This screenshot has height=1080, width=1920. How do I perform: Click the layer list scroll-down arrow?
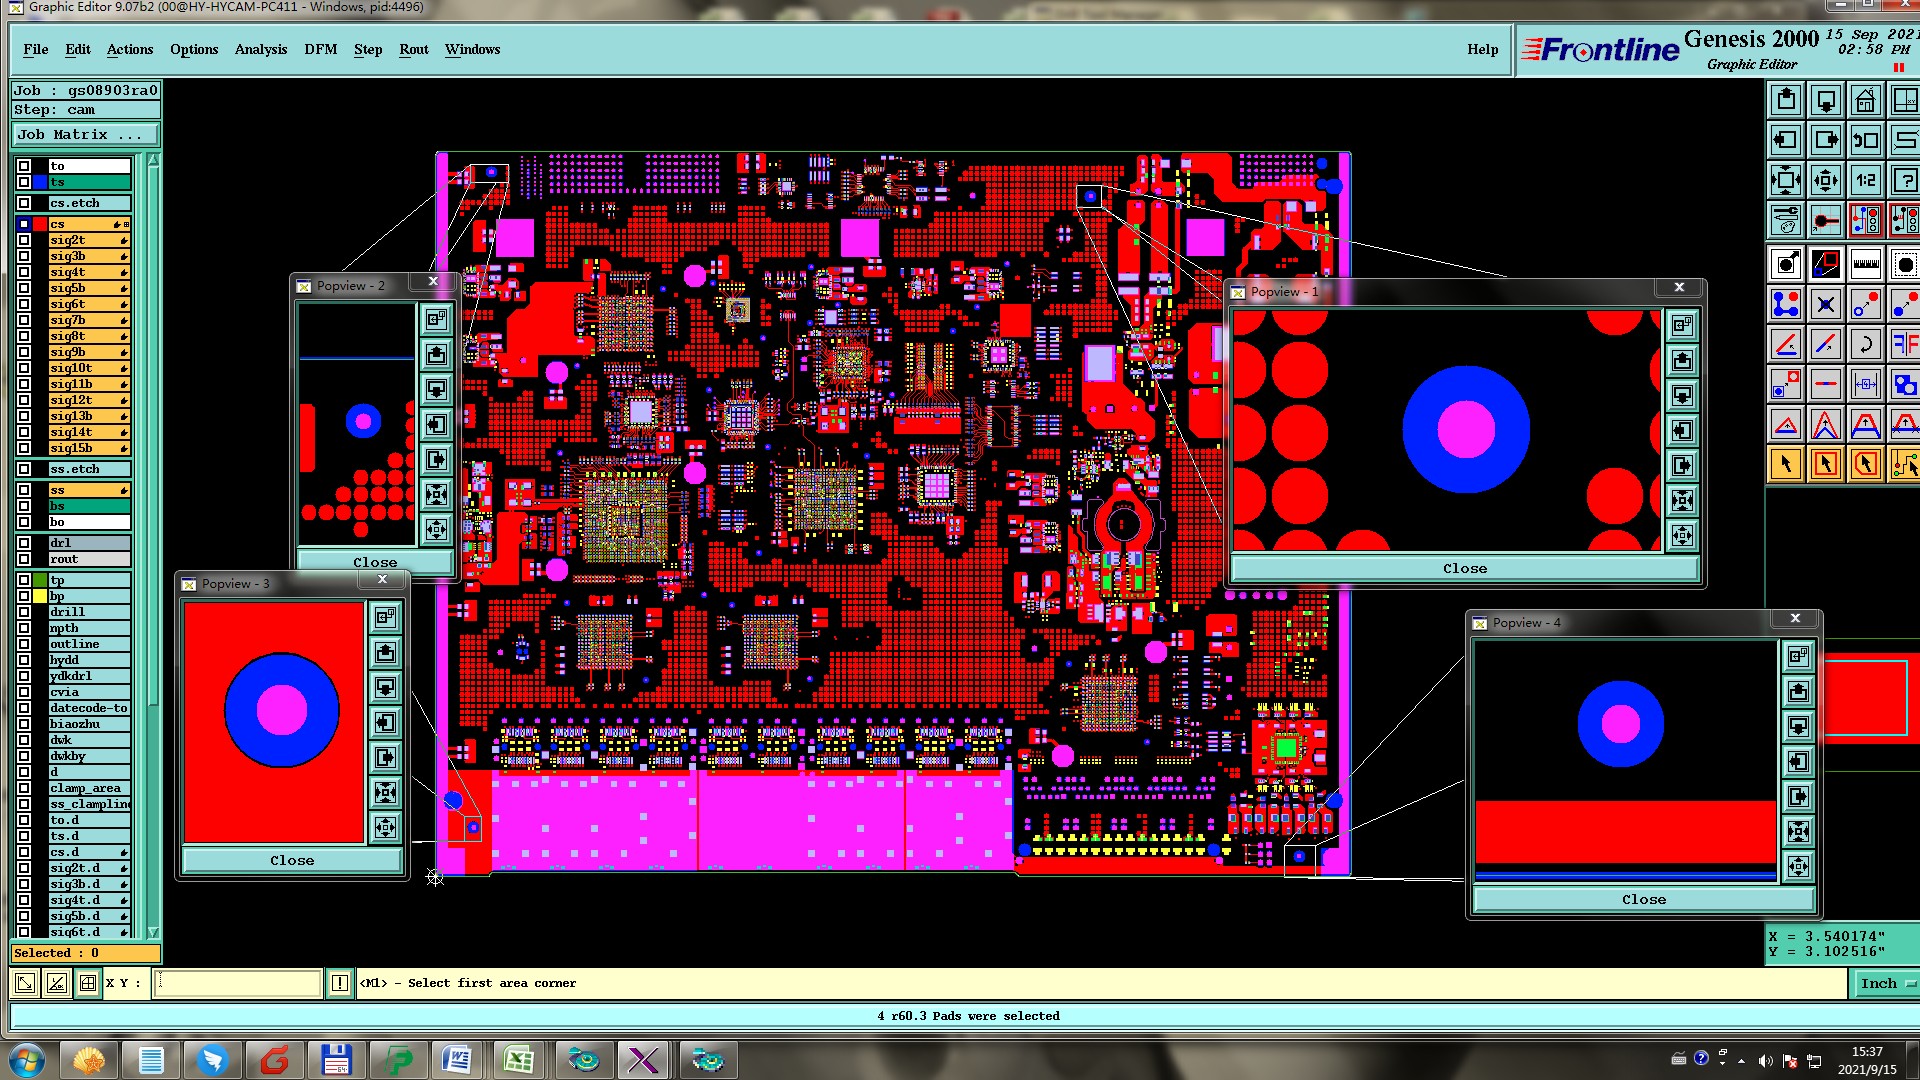coord(153,932)
